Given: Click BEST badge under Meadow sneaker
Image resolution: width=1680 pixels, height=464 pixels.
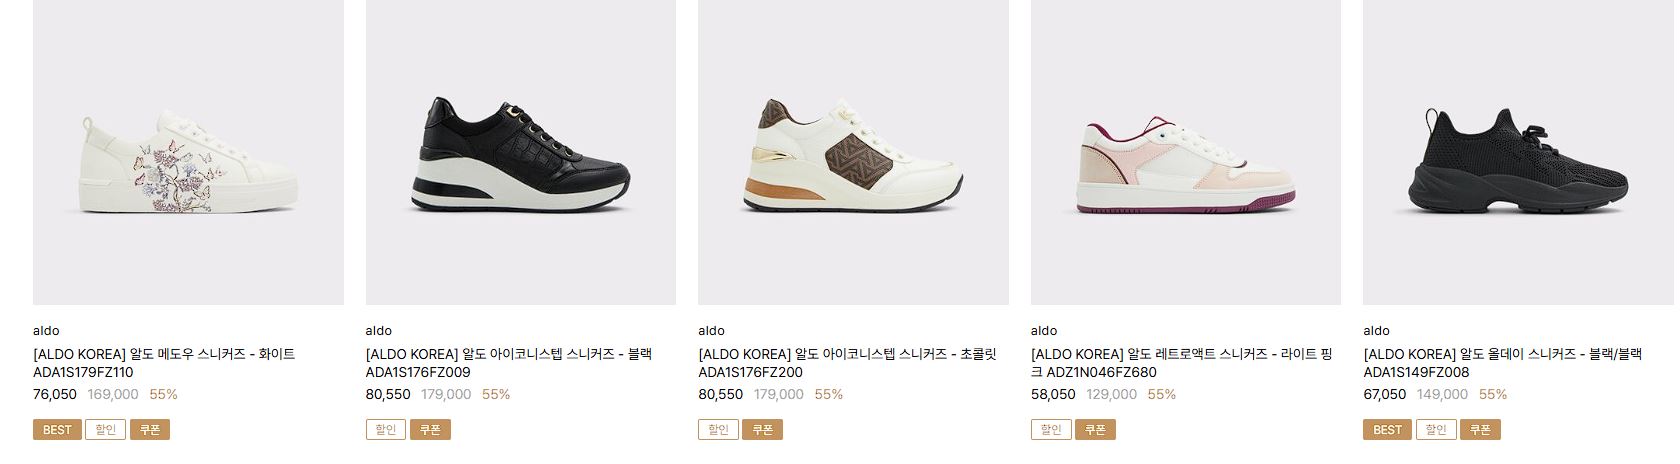Looking at the screenshot, I should (x=57, y=430).
